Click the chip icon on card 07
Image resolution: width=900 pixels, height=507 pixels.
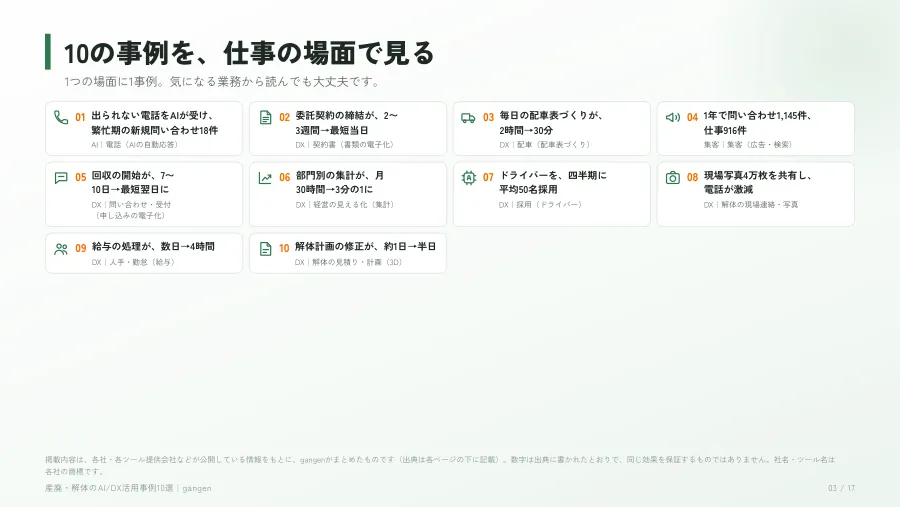(x=469, y=177)
